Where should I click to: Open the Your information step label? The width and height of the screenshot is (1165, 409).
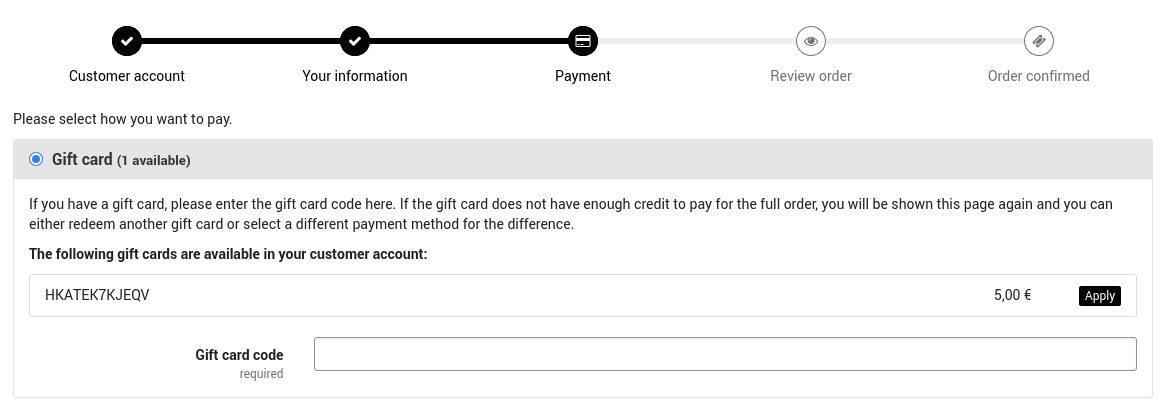pos(355,76)
